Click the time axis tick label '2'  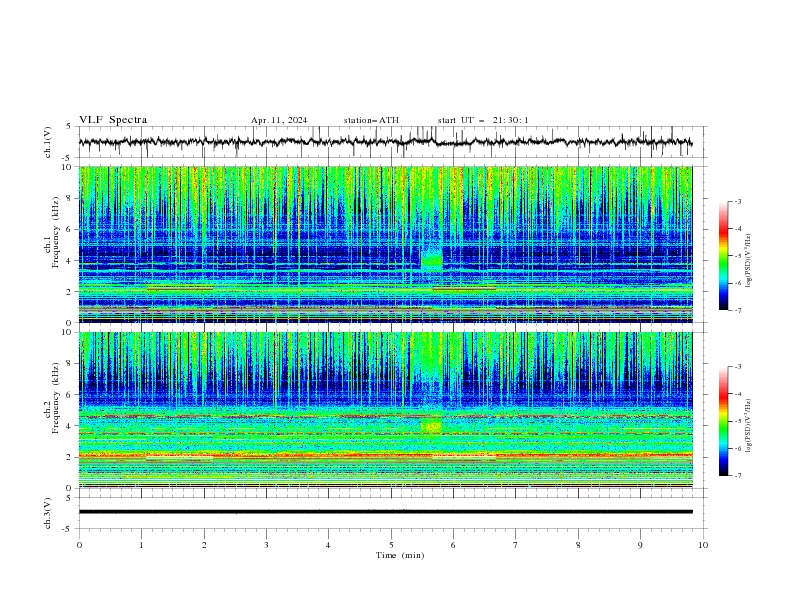(x=204, y=545)
